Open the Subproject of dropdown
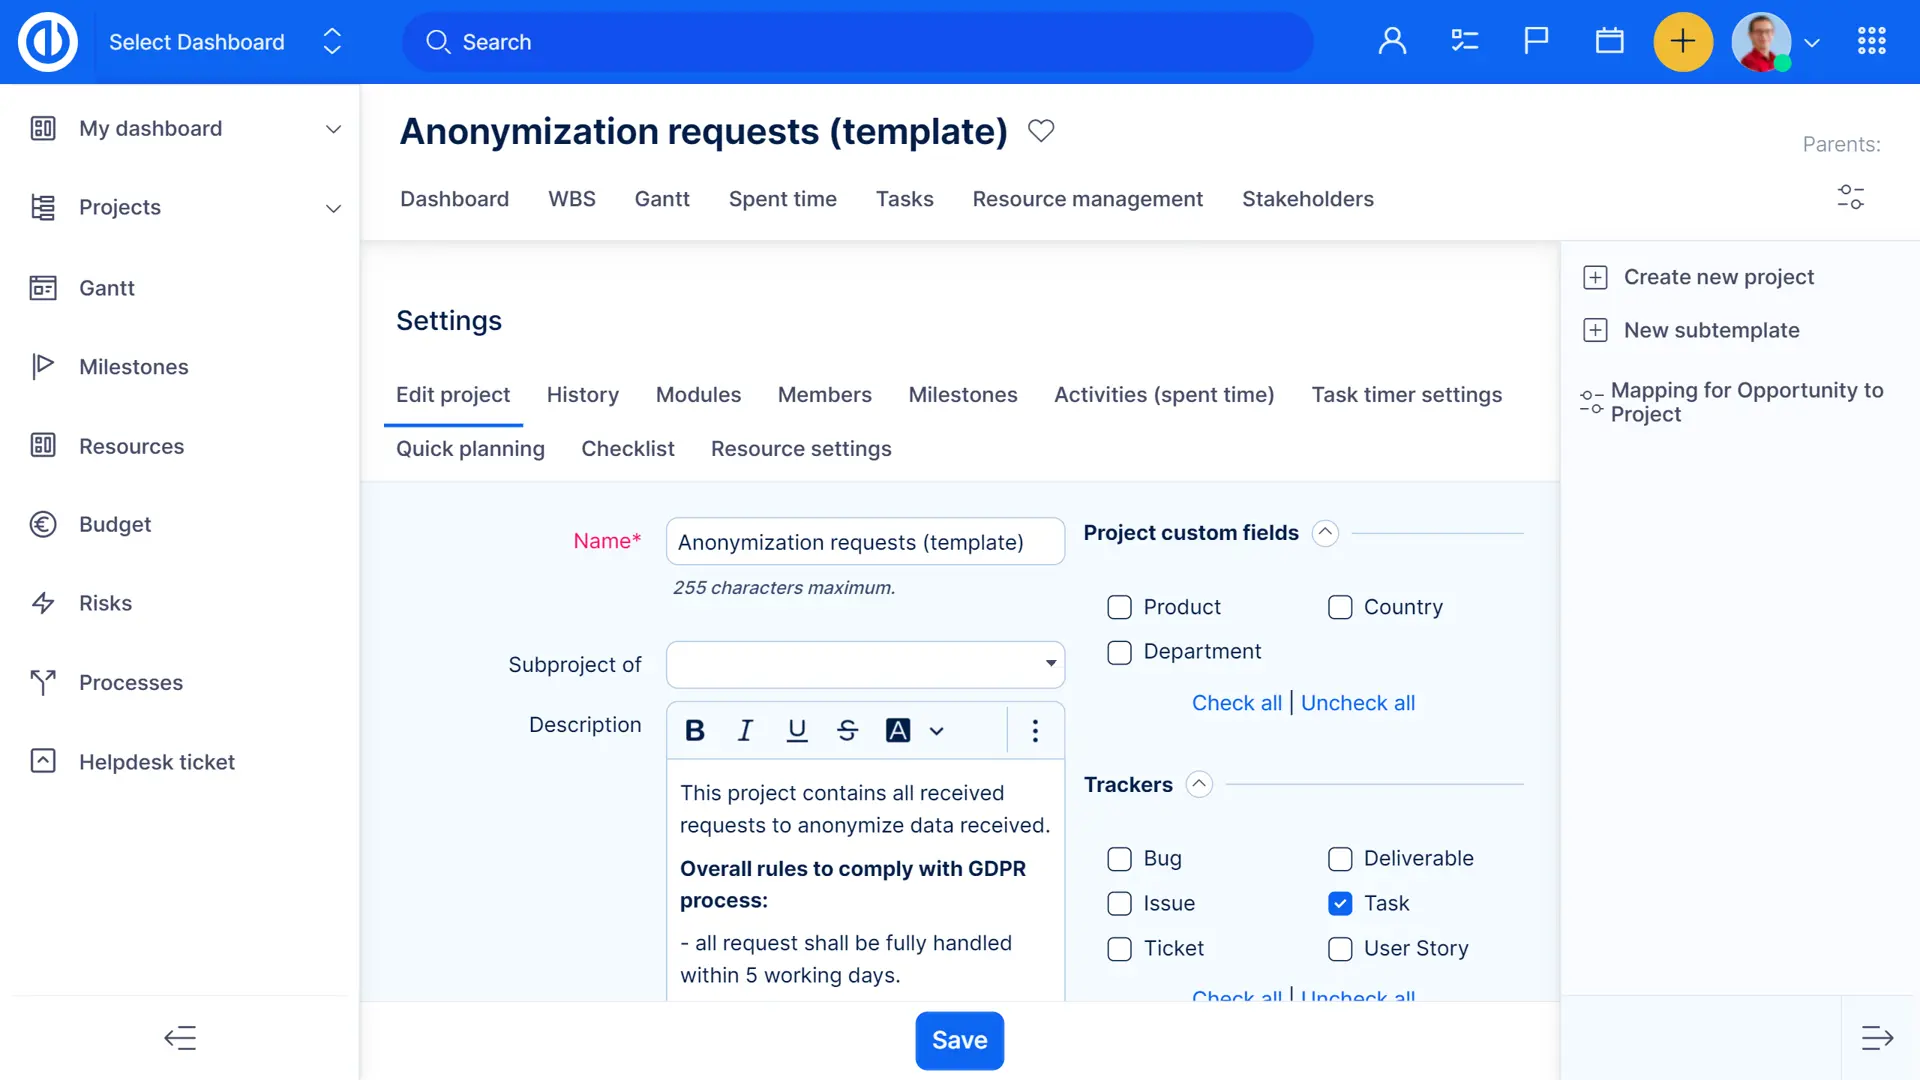Screen dimensions: 1920x1080 865,664
